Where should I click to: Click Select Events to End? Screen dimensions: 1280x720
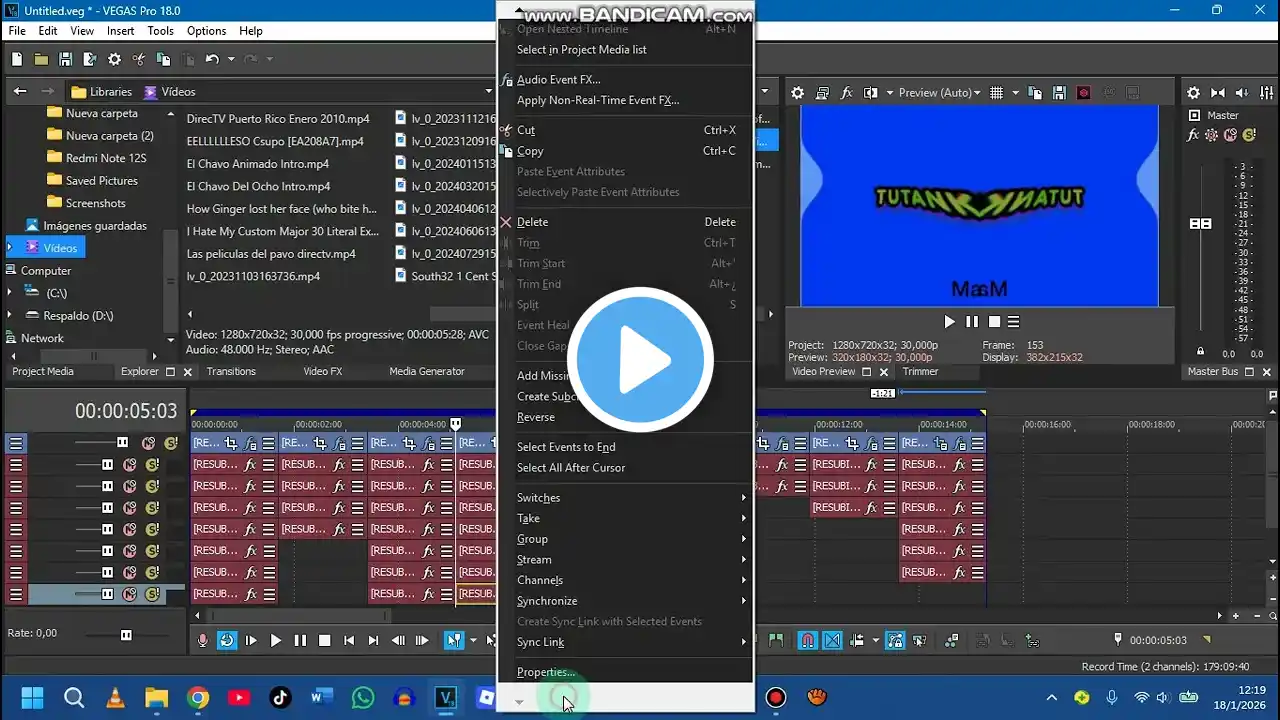click(x=566, y=447)
